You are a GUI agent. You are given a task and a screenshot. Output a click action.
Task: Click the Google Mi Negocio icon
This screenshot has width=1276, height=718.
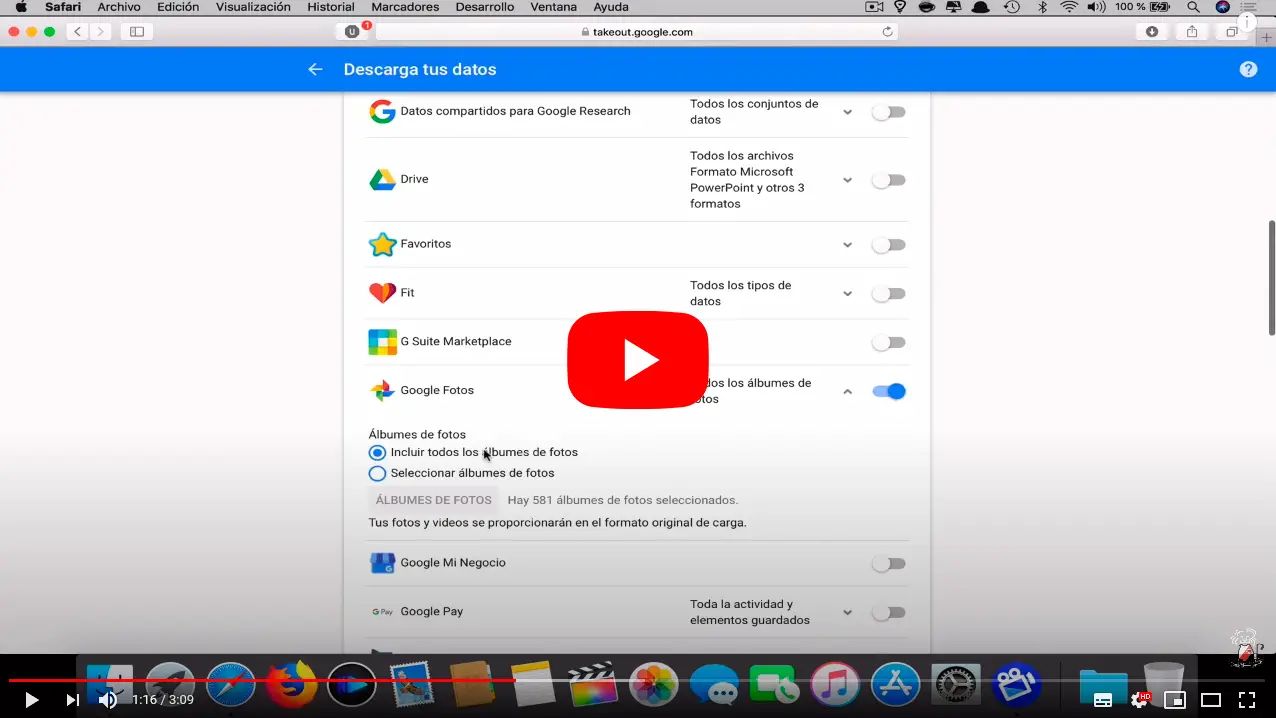(382, 563)
